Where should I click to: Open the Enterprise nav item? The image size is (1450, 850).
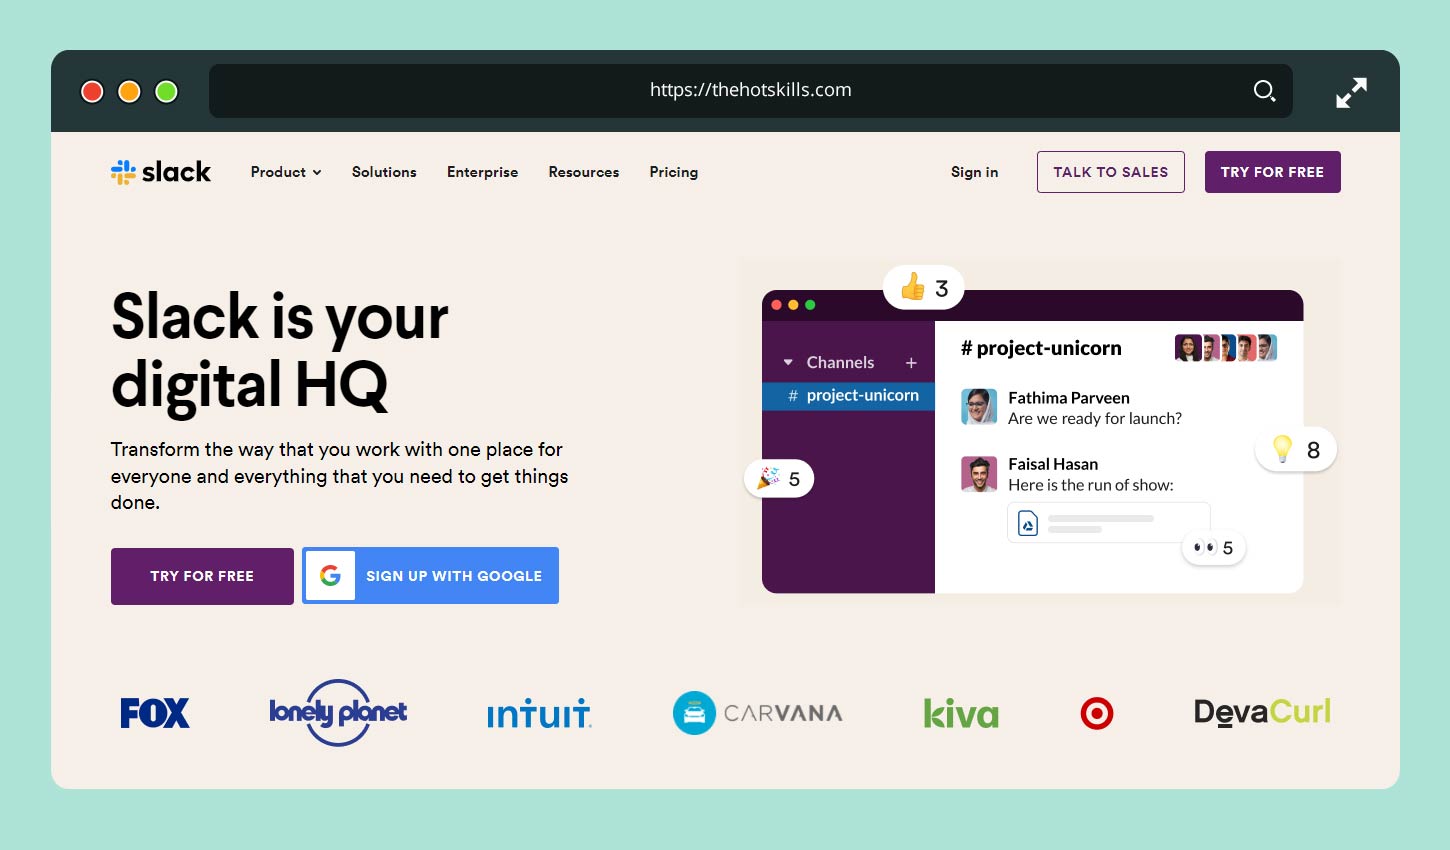click(x=482, y=172)
